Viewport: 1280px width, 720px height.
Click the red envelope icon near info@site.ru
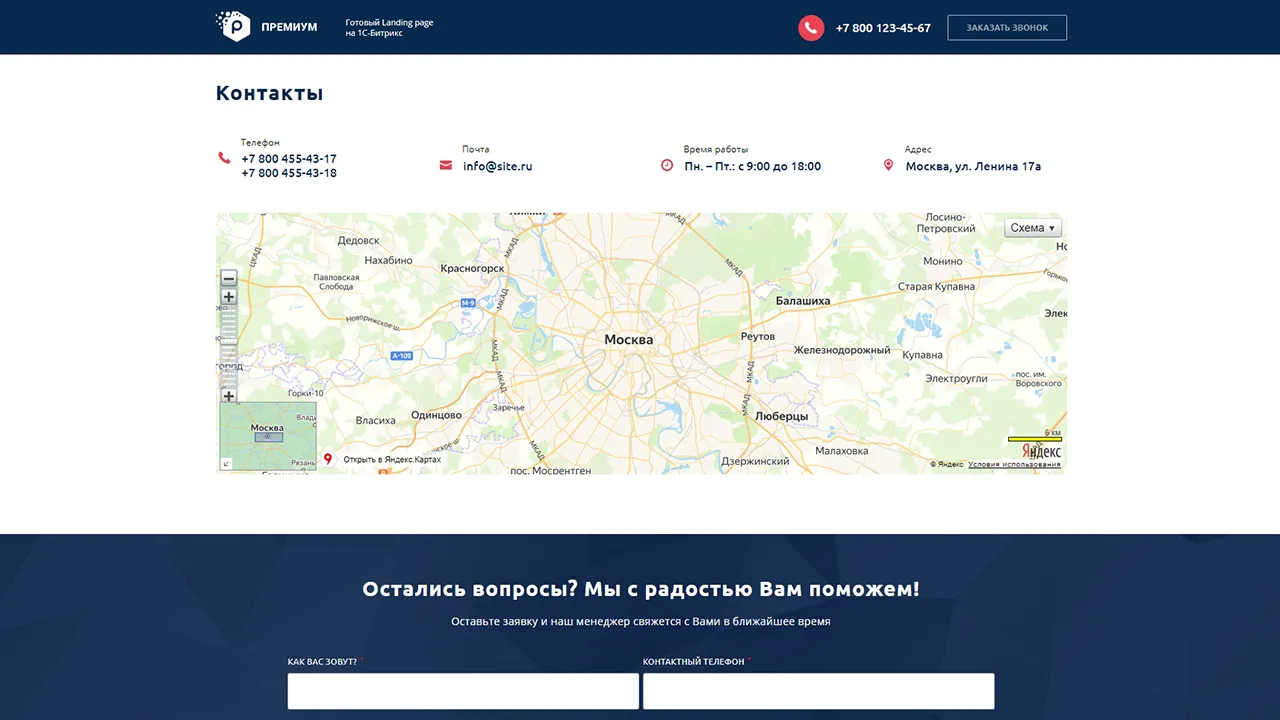(446, 166)
